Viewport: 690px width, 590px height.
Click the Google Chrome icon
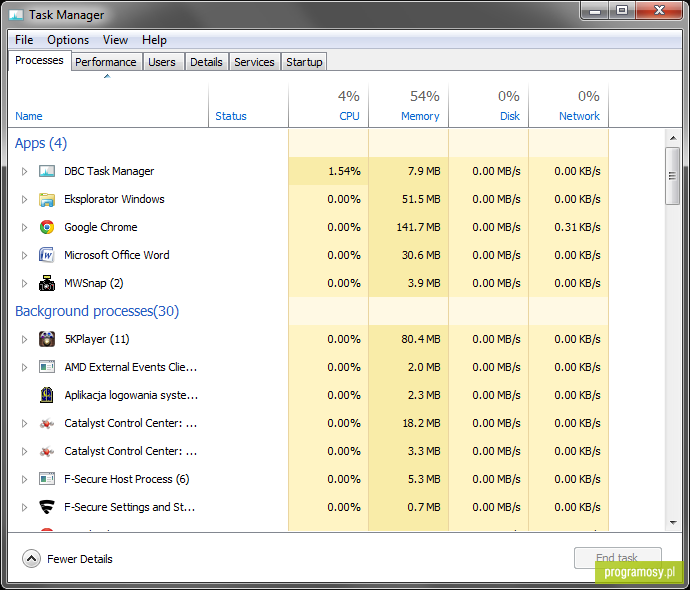tap(47, 227)
